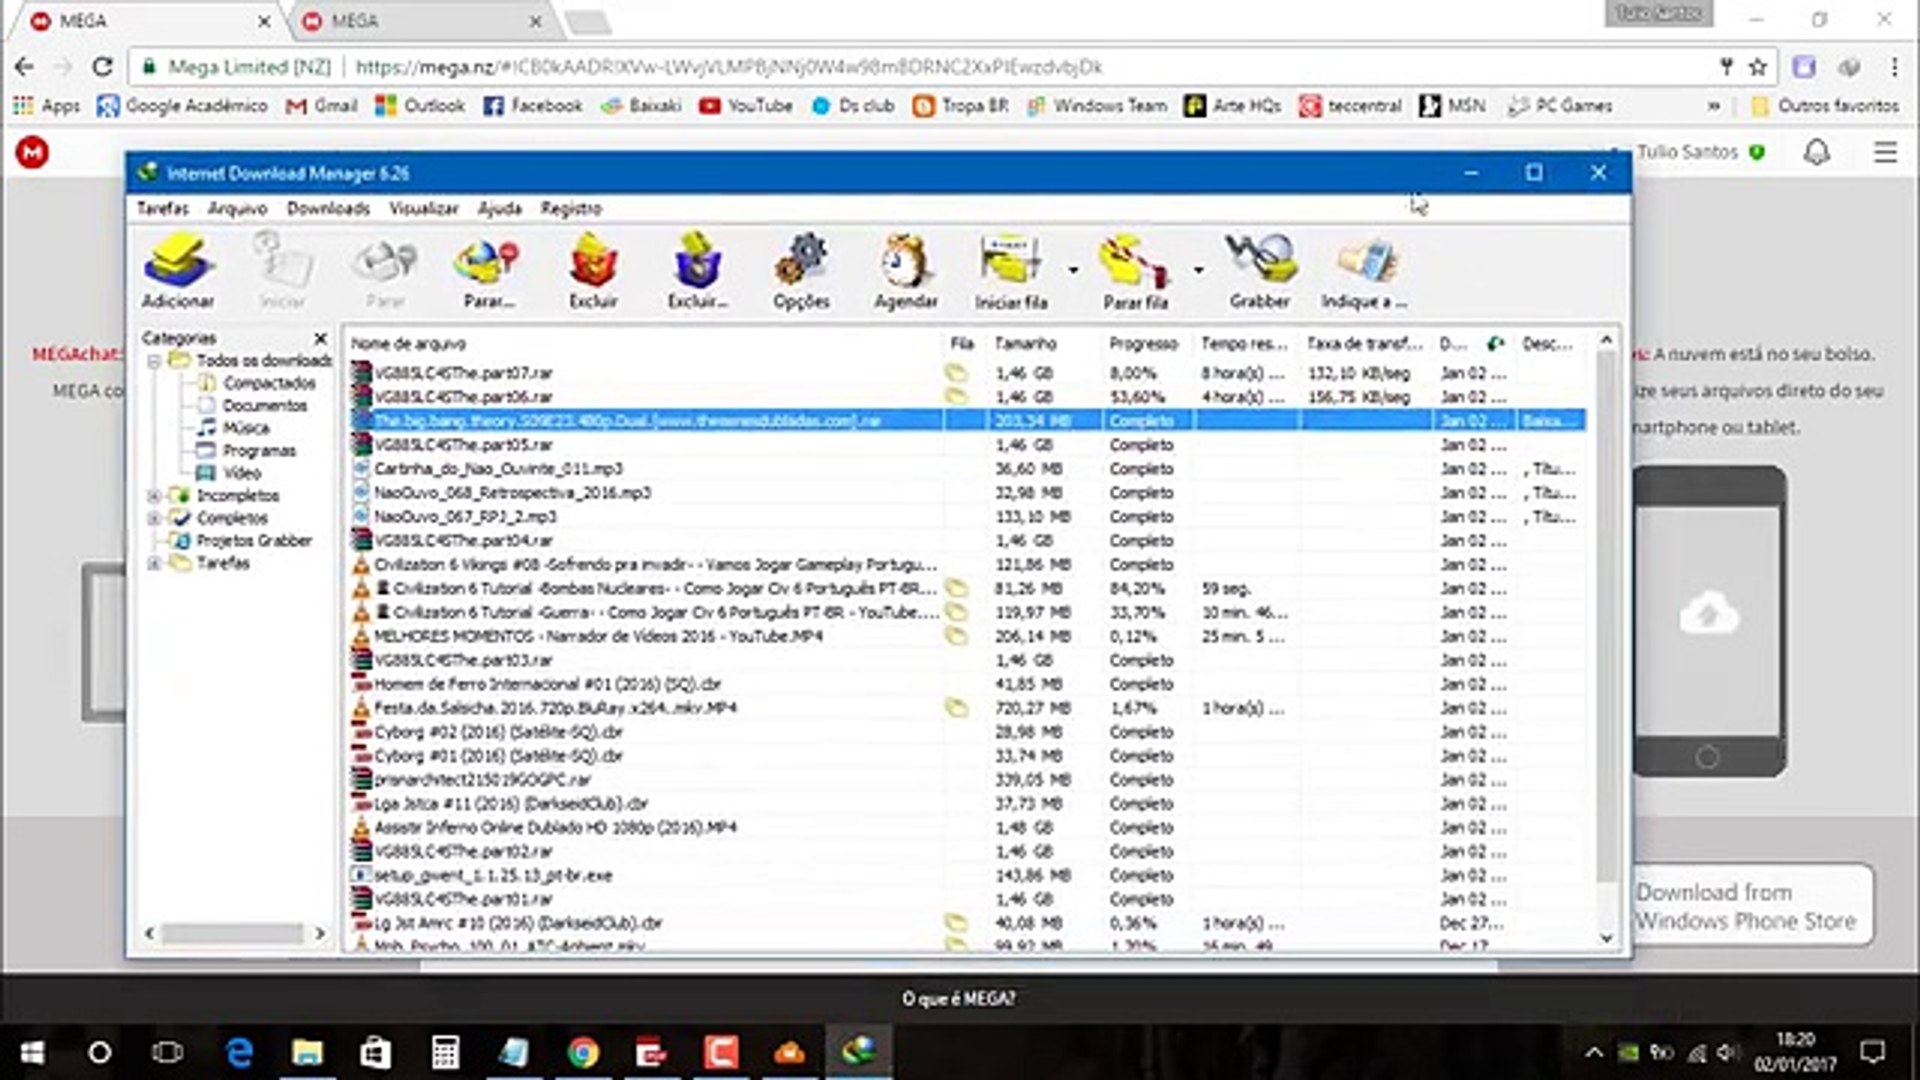The width and height of the screenshot is (1920, 1080).
Task: Expand the Completos tree node
Action: (154, 518)
